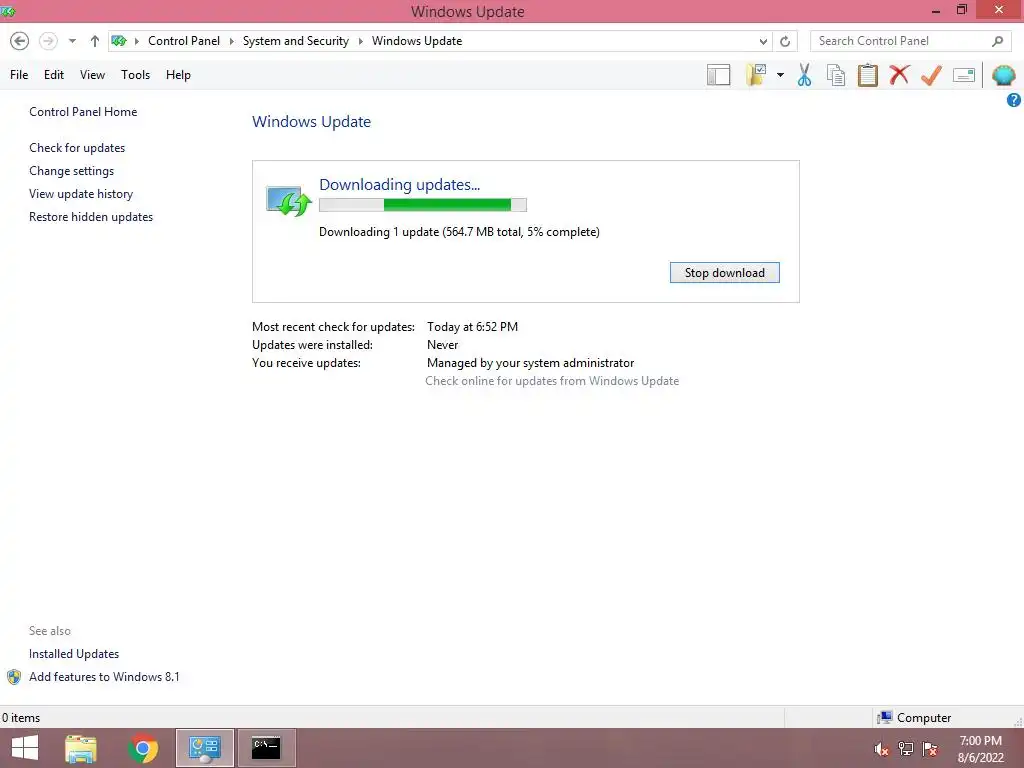Open the View menu

(92, 75)
